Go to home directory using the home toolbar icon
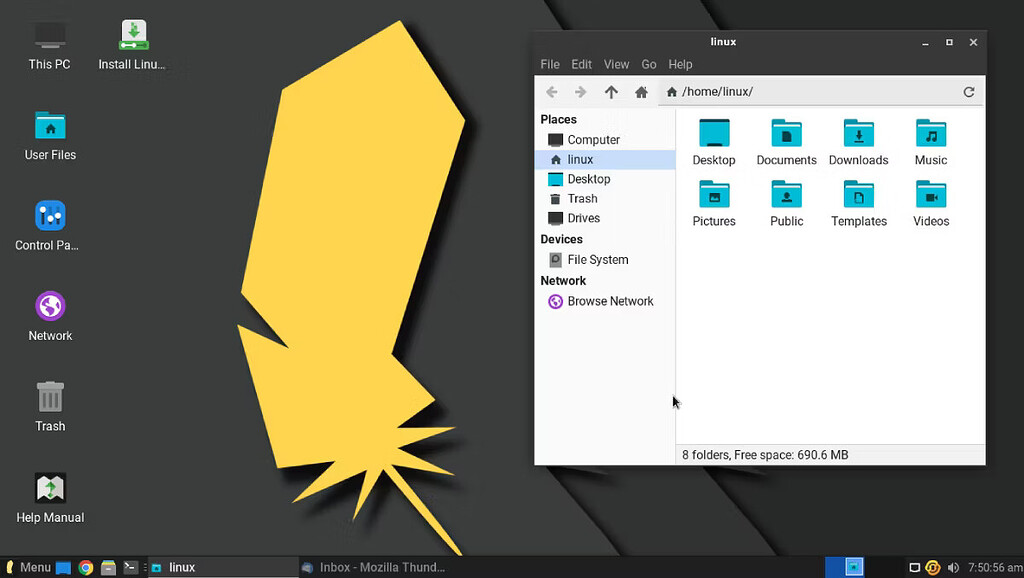This screenshot has width=1024, height=578. click(641, 91)
